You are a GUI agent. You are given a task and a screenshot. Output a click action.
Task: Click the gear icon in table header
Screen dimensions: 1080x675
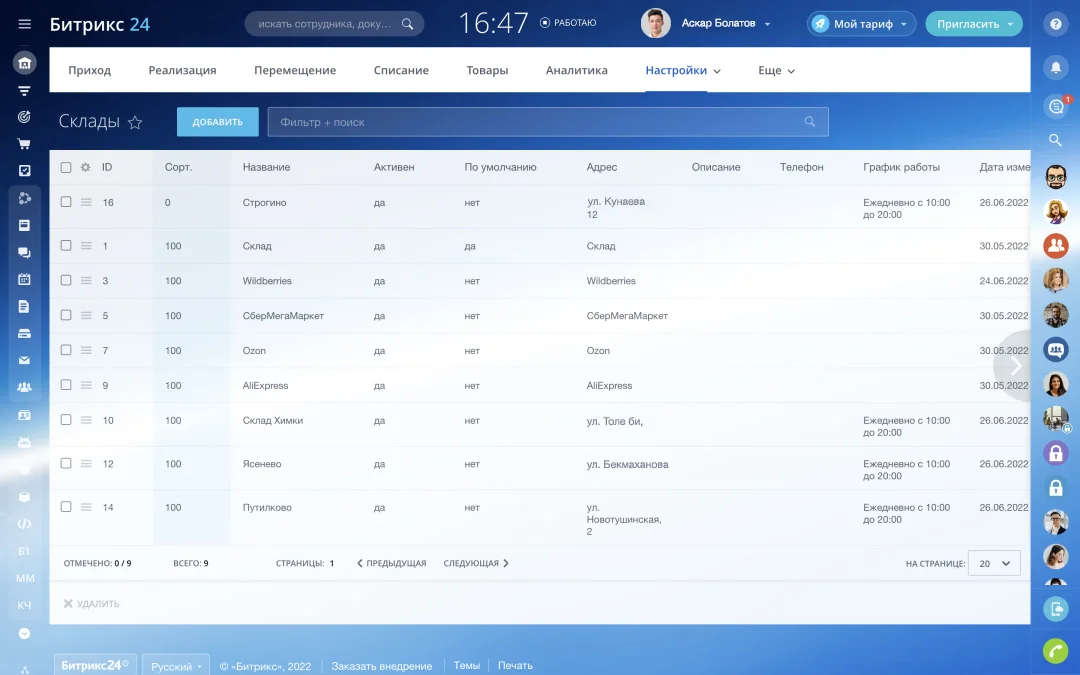pyautogui.click(x=85, y=167)
